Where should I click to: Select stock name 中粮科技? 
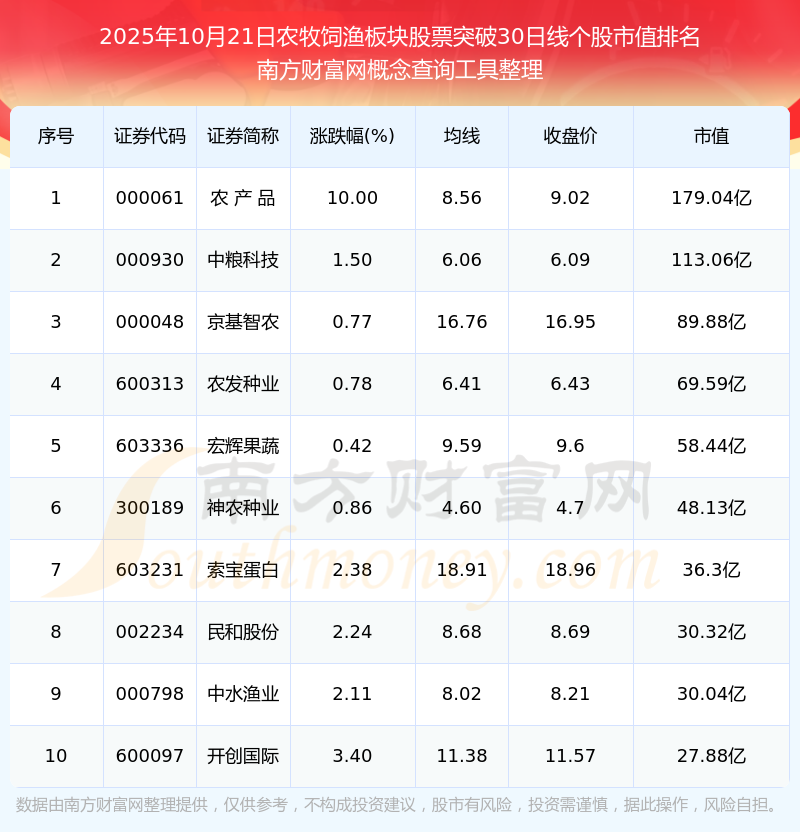tap(243, 260)
